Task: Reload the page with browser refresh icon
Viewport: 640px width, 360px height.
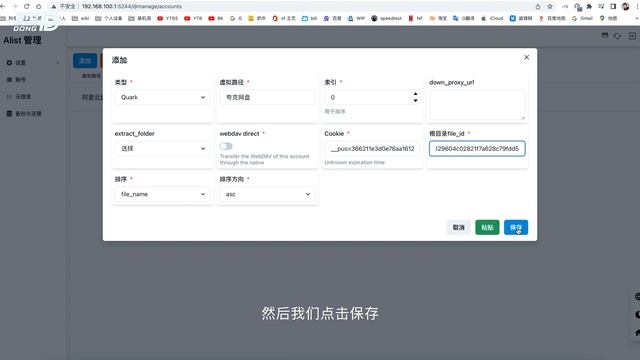Action: click(x=27, y=7)
